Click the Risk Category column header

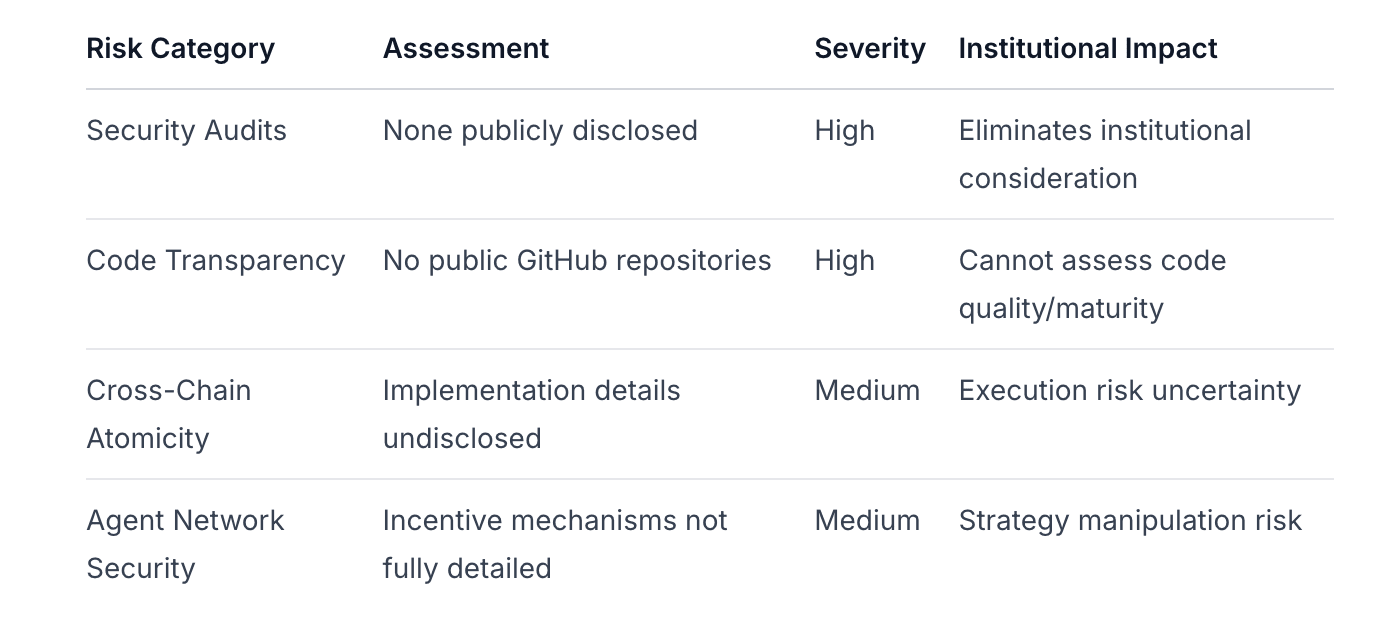pos(180,48)
